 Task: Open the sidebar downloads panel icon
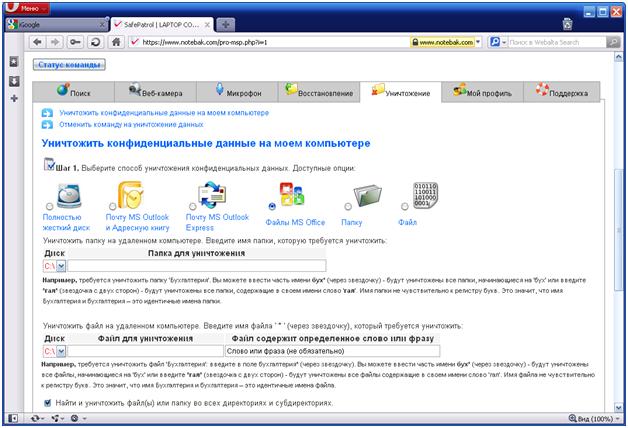(14, 81)
